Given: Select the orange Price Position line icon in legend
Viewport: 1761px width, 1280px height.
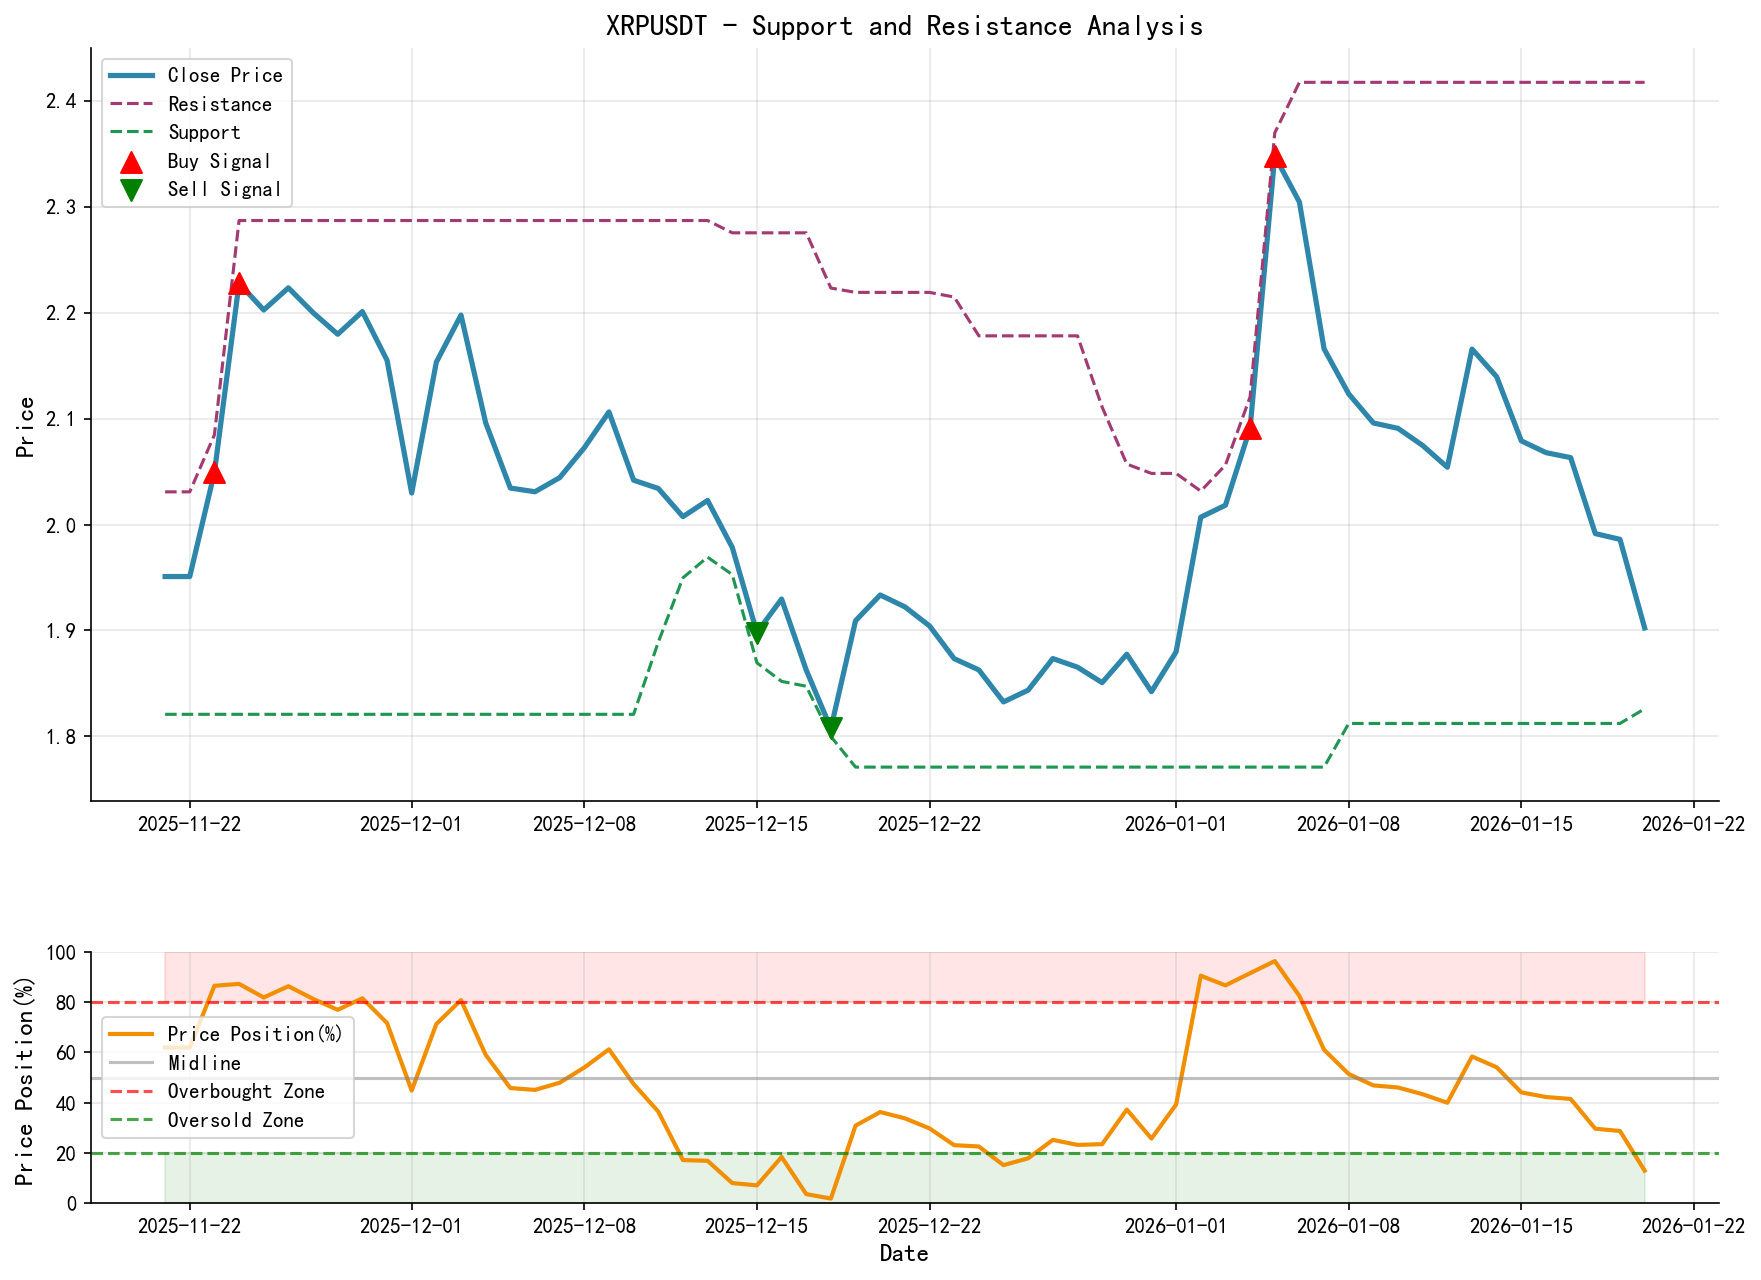Looking at the screenshot, I should pyautogui.click(x=133, y=1033).
